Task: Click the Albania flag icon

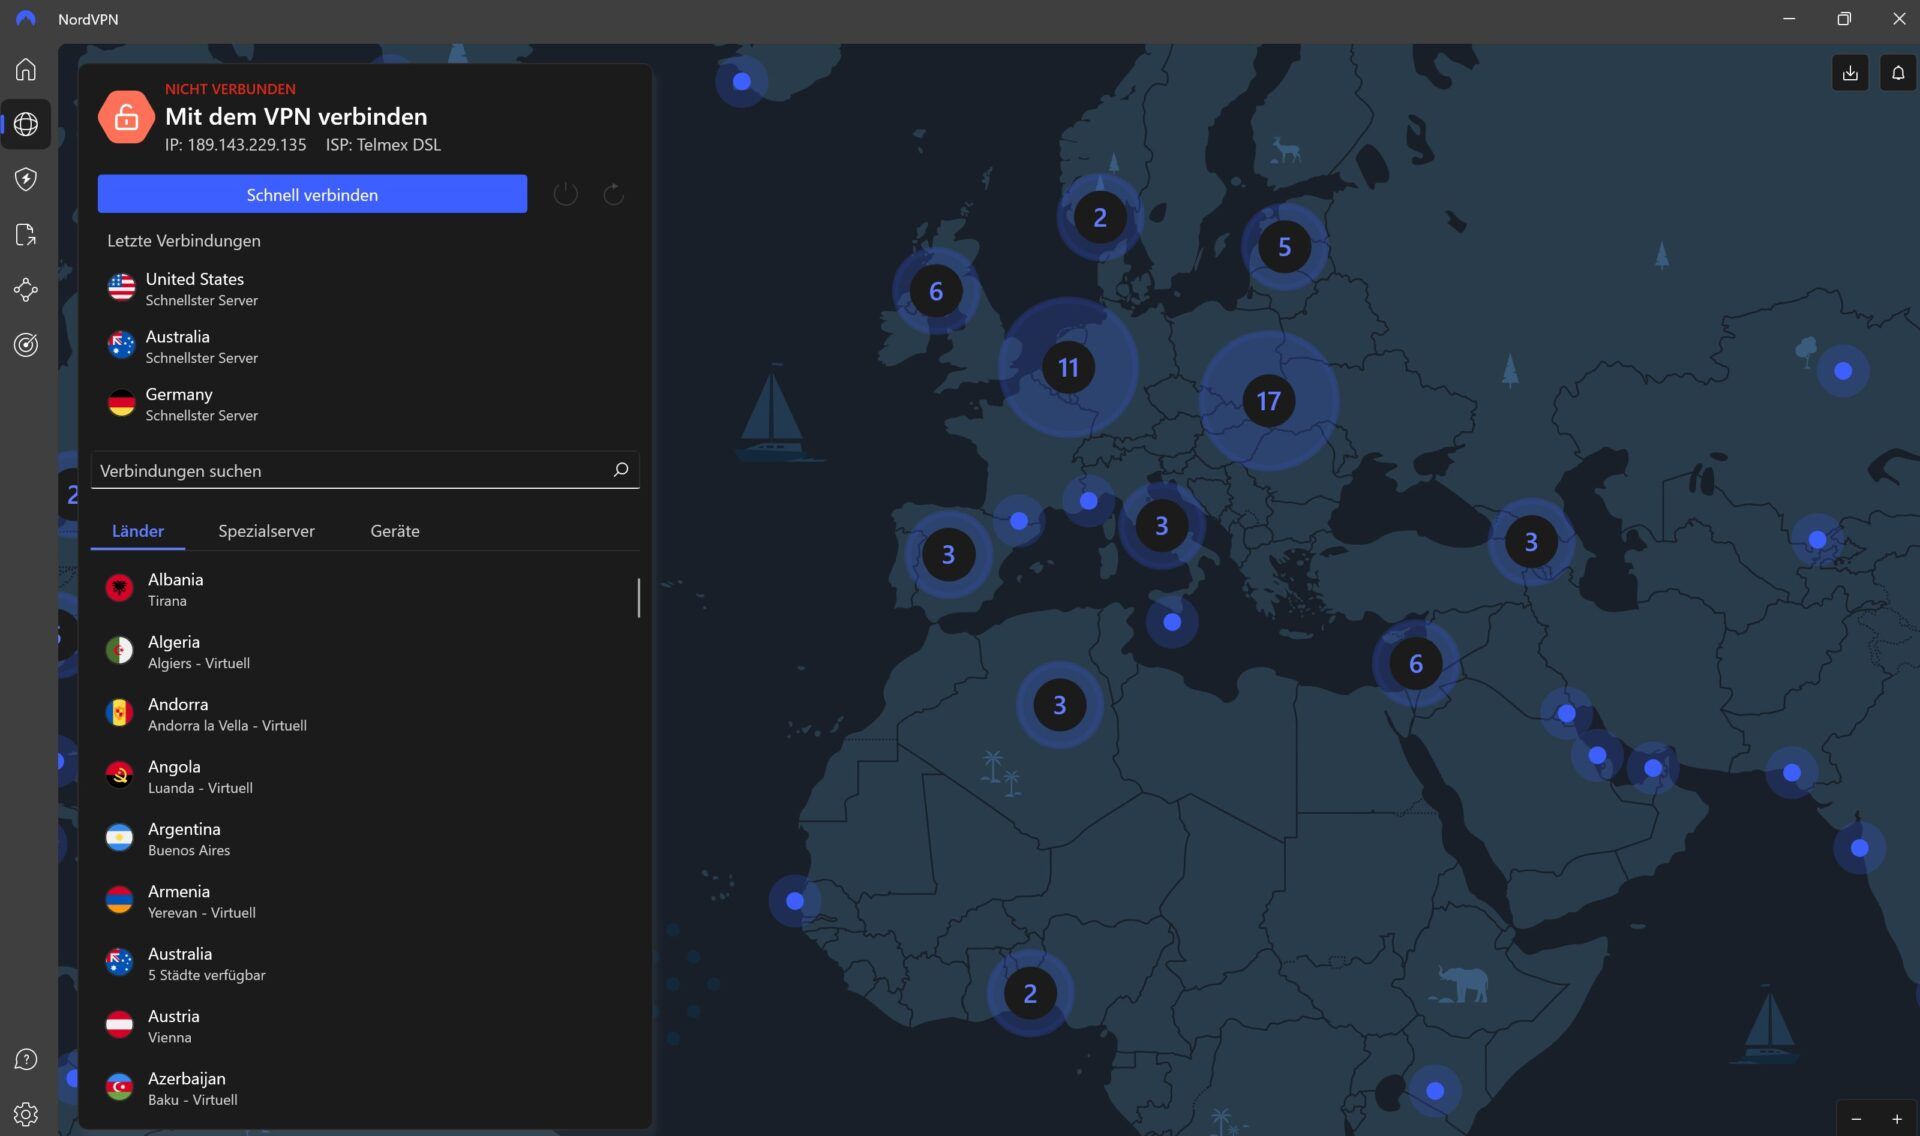Action: coord(120,589)
